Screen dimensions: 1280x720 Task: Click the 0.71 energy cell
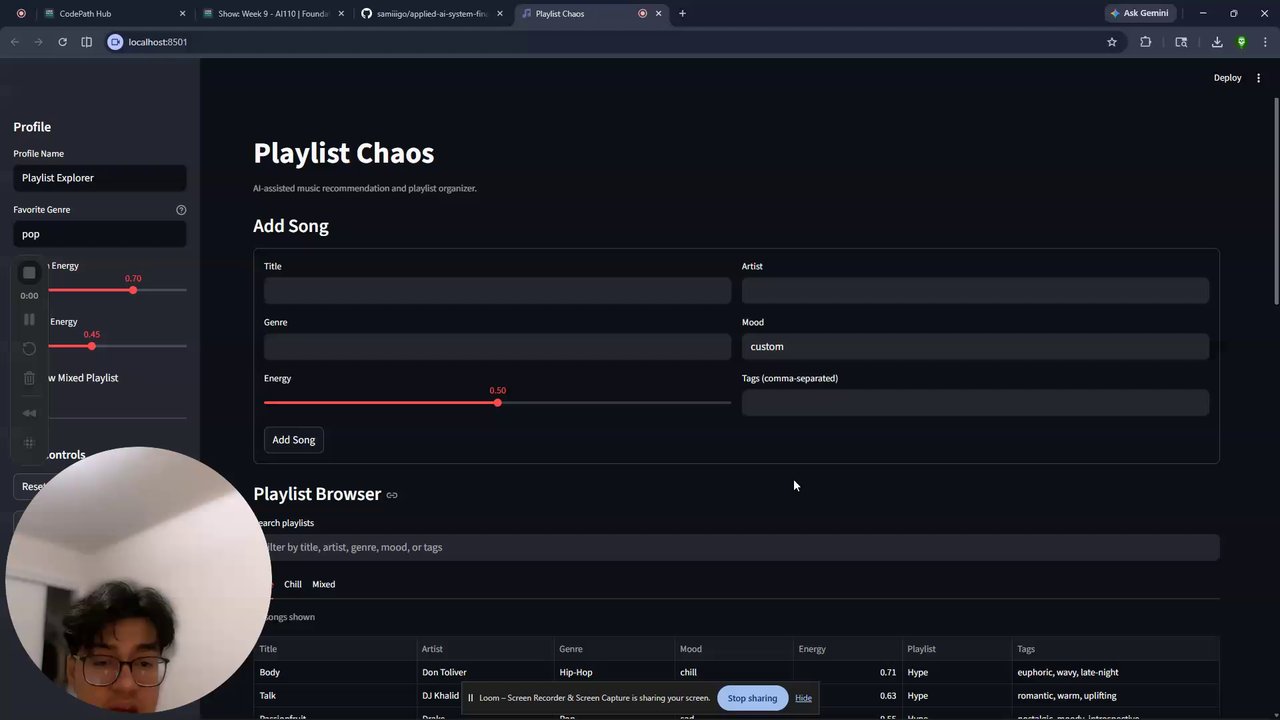(848, 672)
